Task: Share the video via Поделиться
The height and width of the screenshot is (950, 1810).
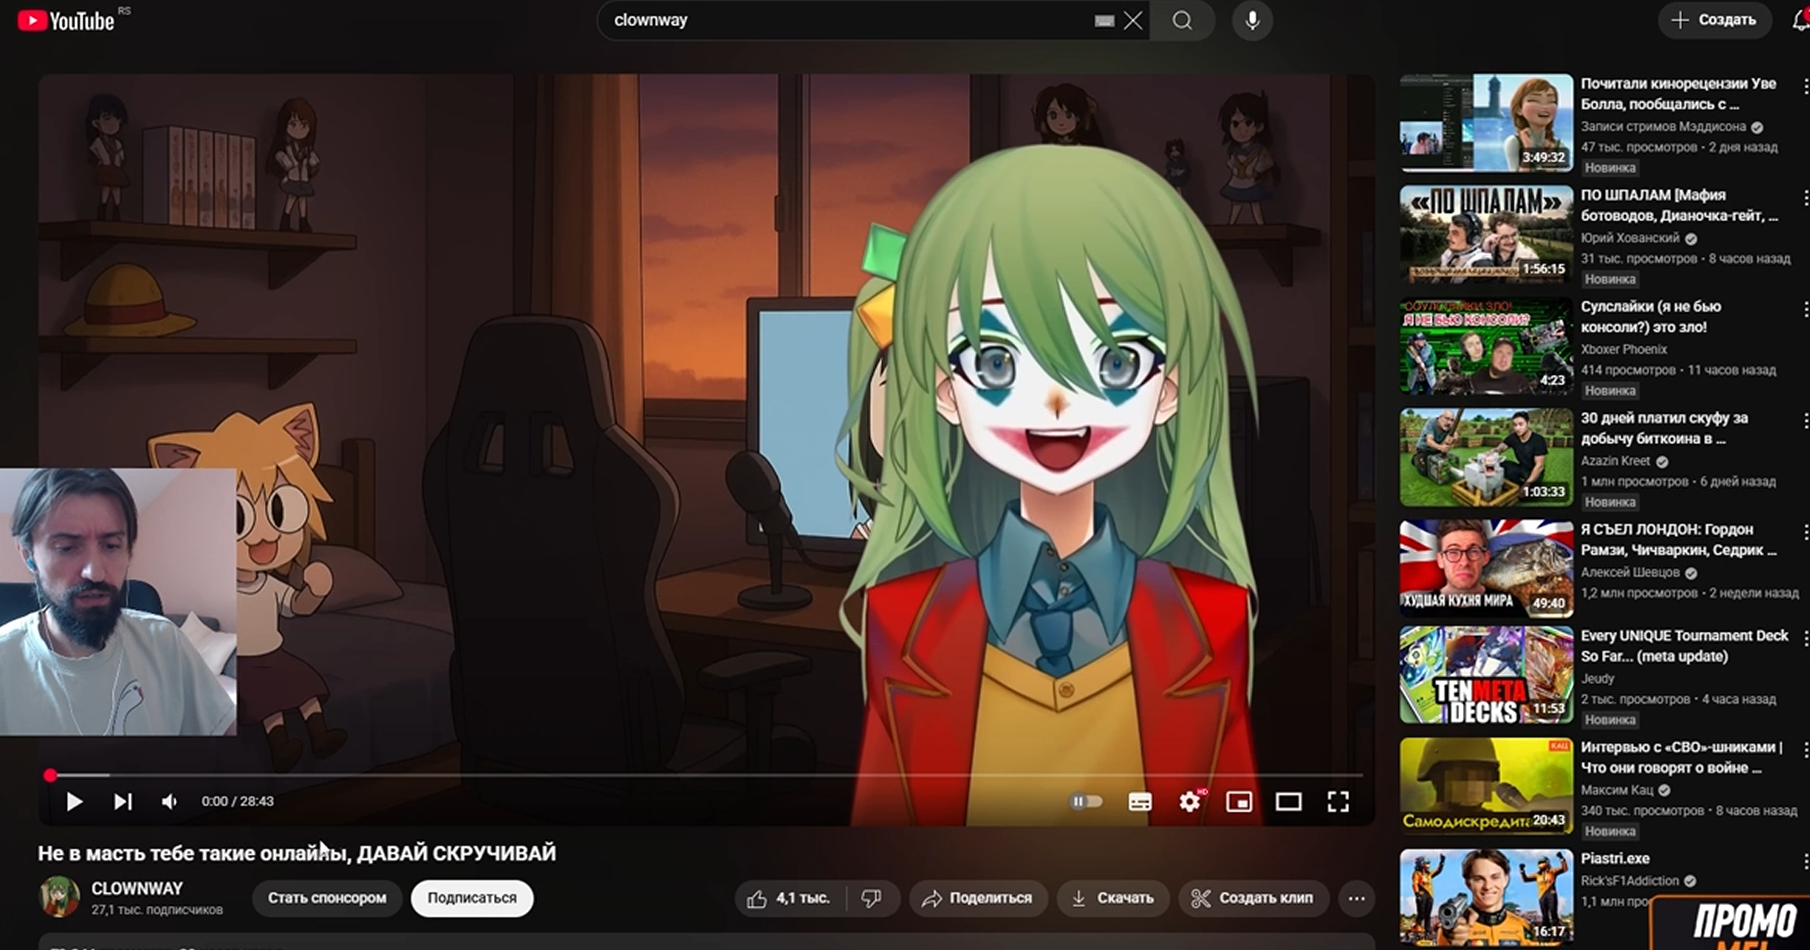Action: (978, 898)
